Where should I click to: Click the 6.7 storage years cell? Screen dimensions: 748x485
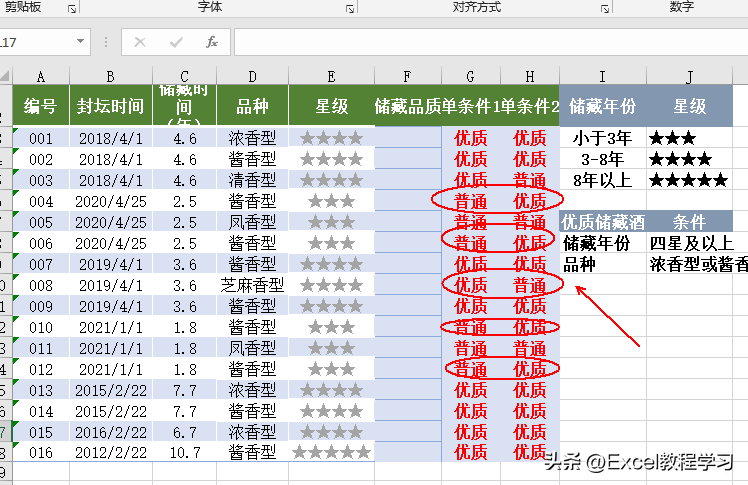point(185,432)
